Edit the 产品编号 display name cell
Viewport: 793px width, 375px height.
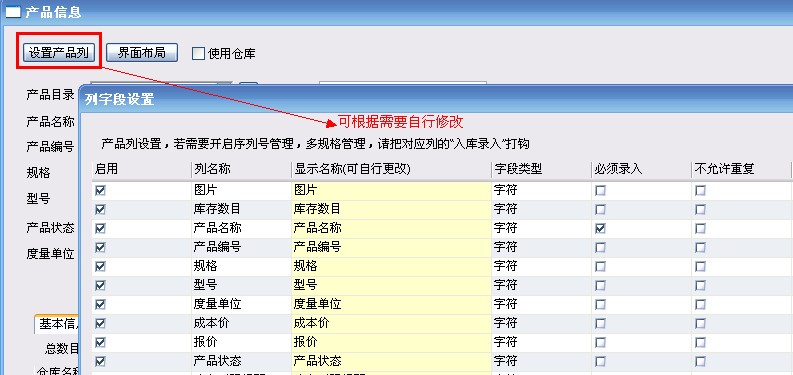[391, 247]
